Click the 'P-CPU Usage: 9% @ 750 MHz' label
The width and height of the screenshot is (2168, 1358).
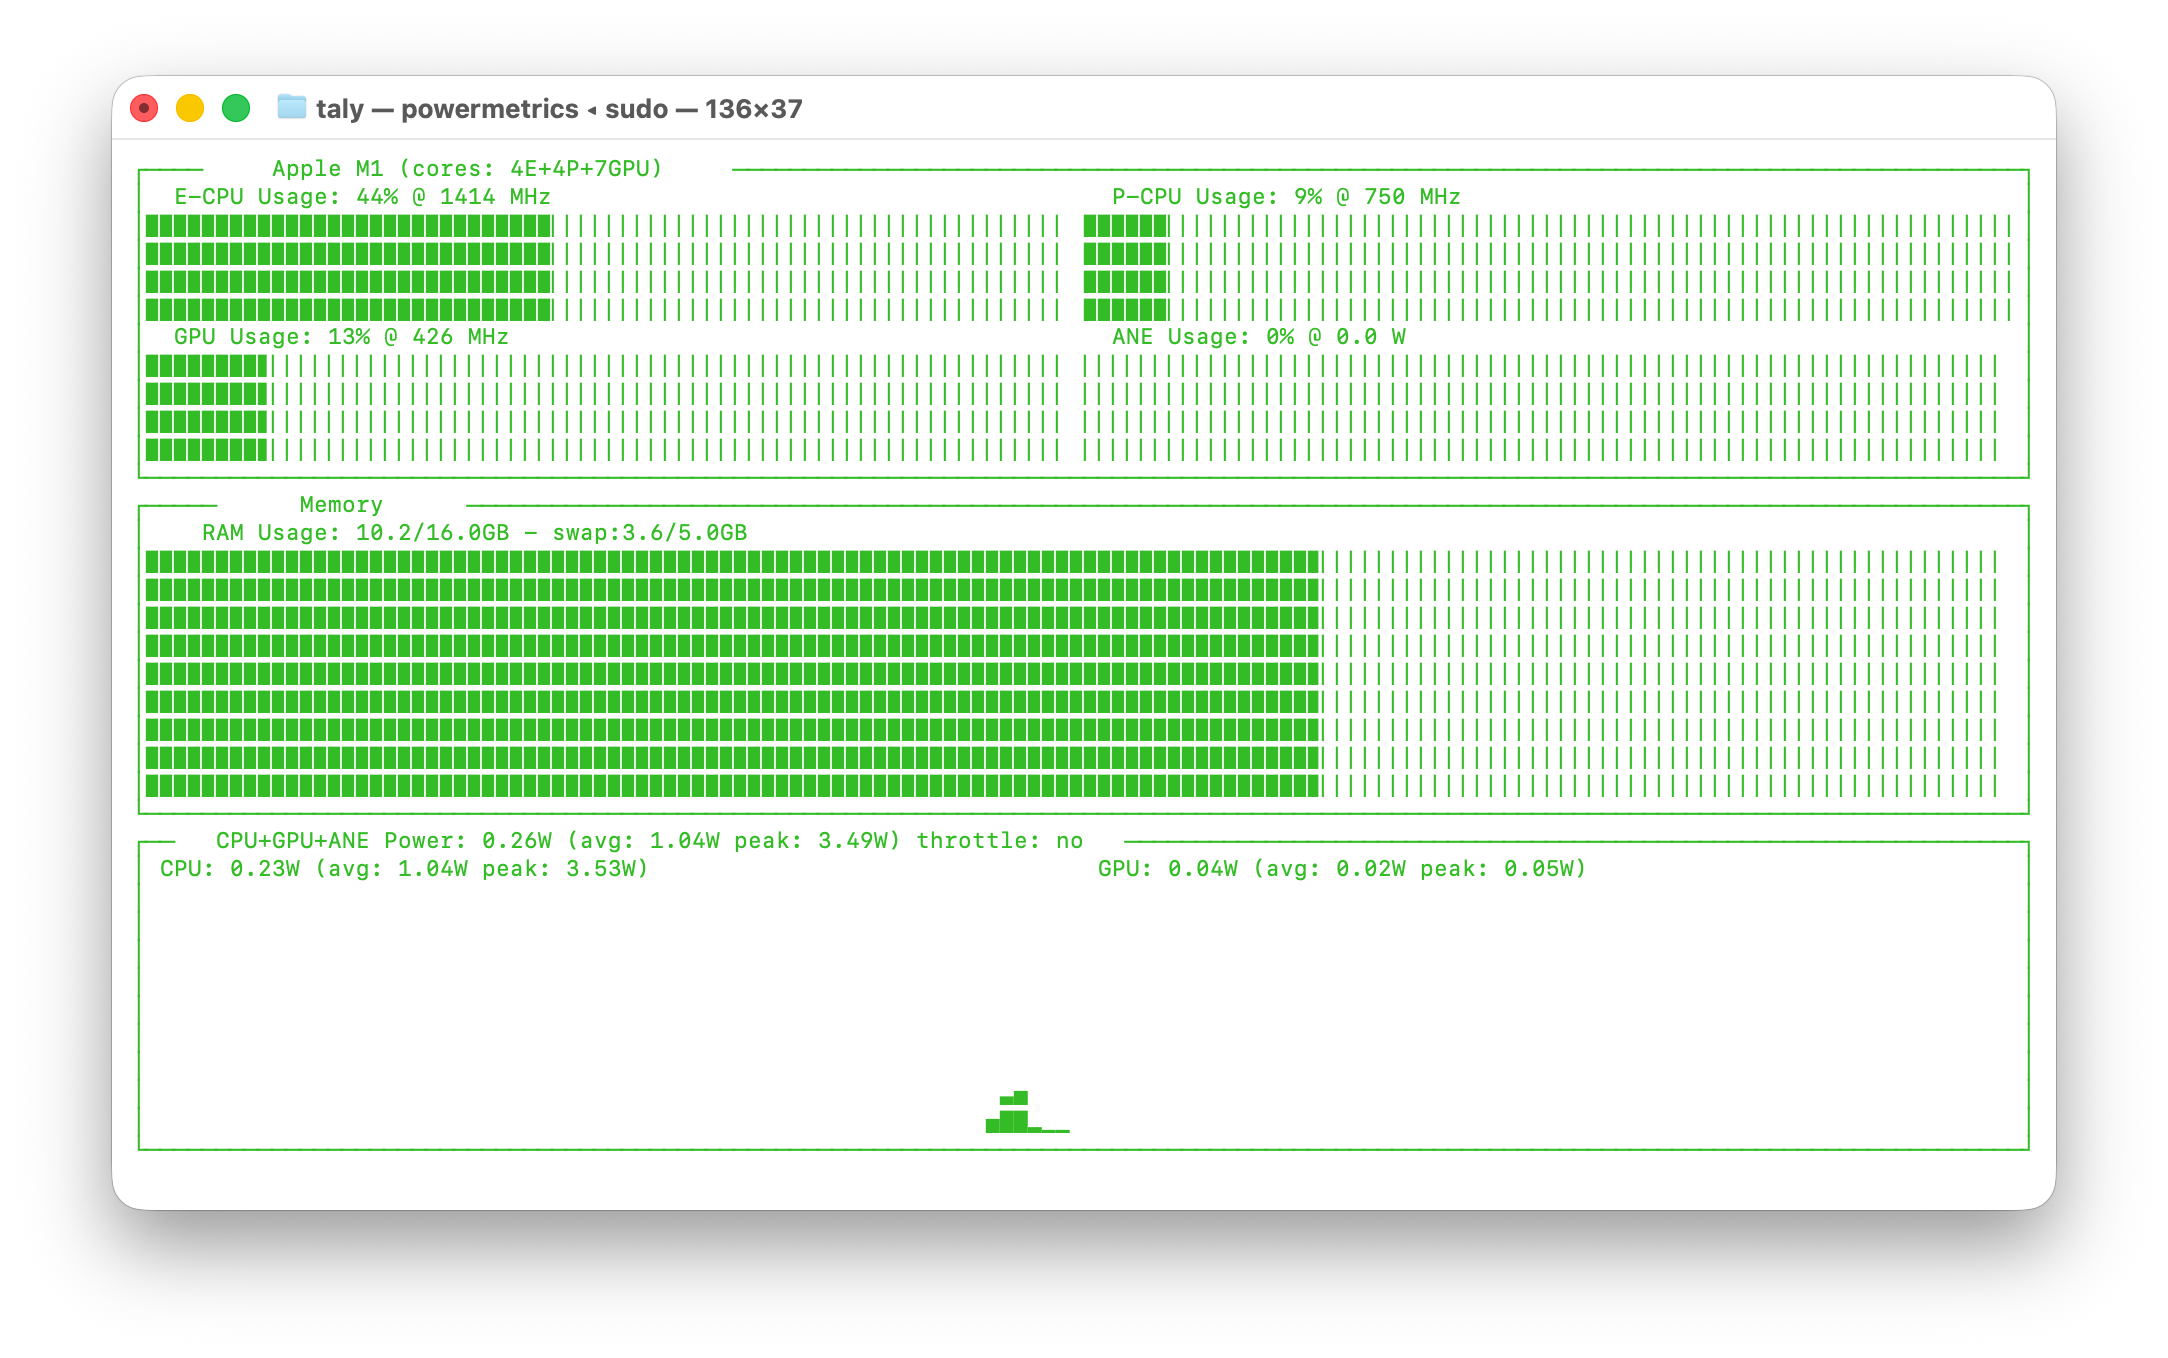[1286, 197]
